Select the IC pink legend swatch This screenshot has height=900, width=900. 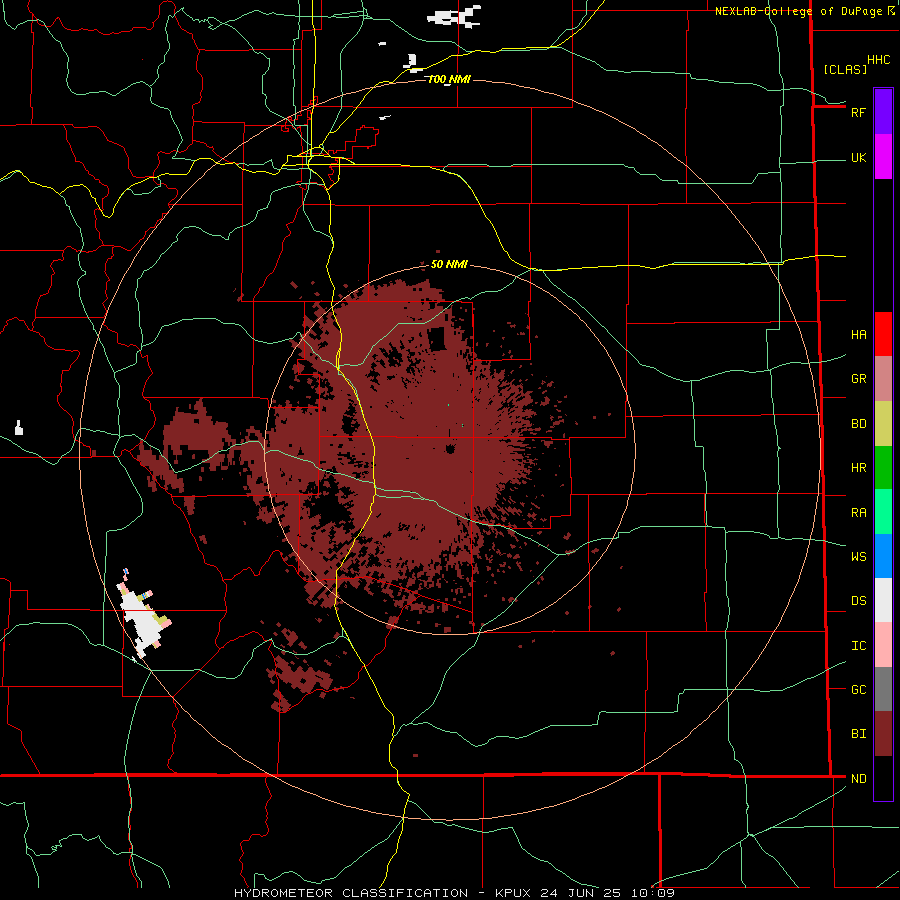[x=883, y=645]
